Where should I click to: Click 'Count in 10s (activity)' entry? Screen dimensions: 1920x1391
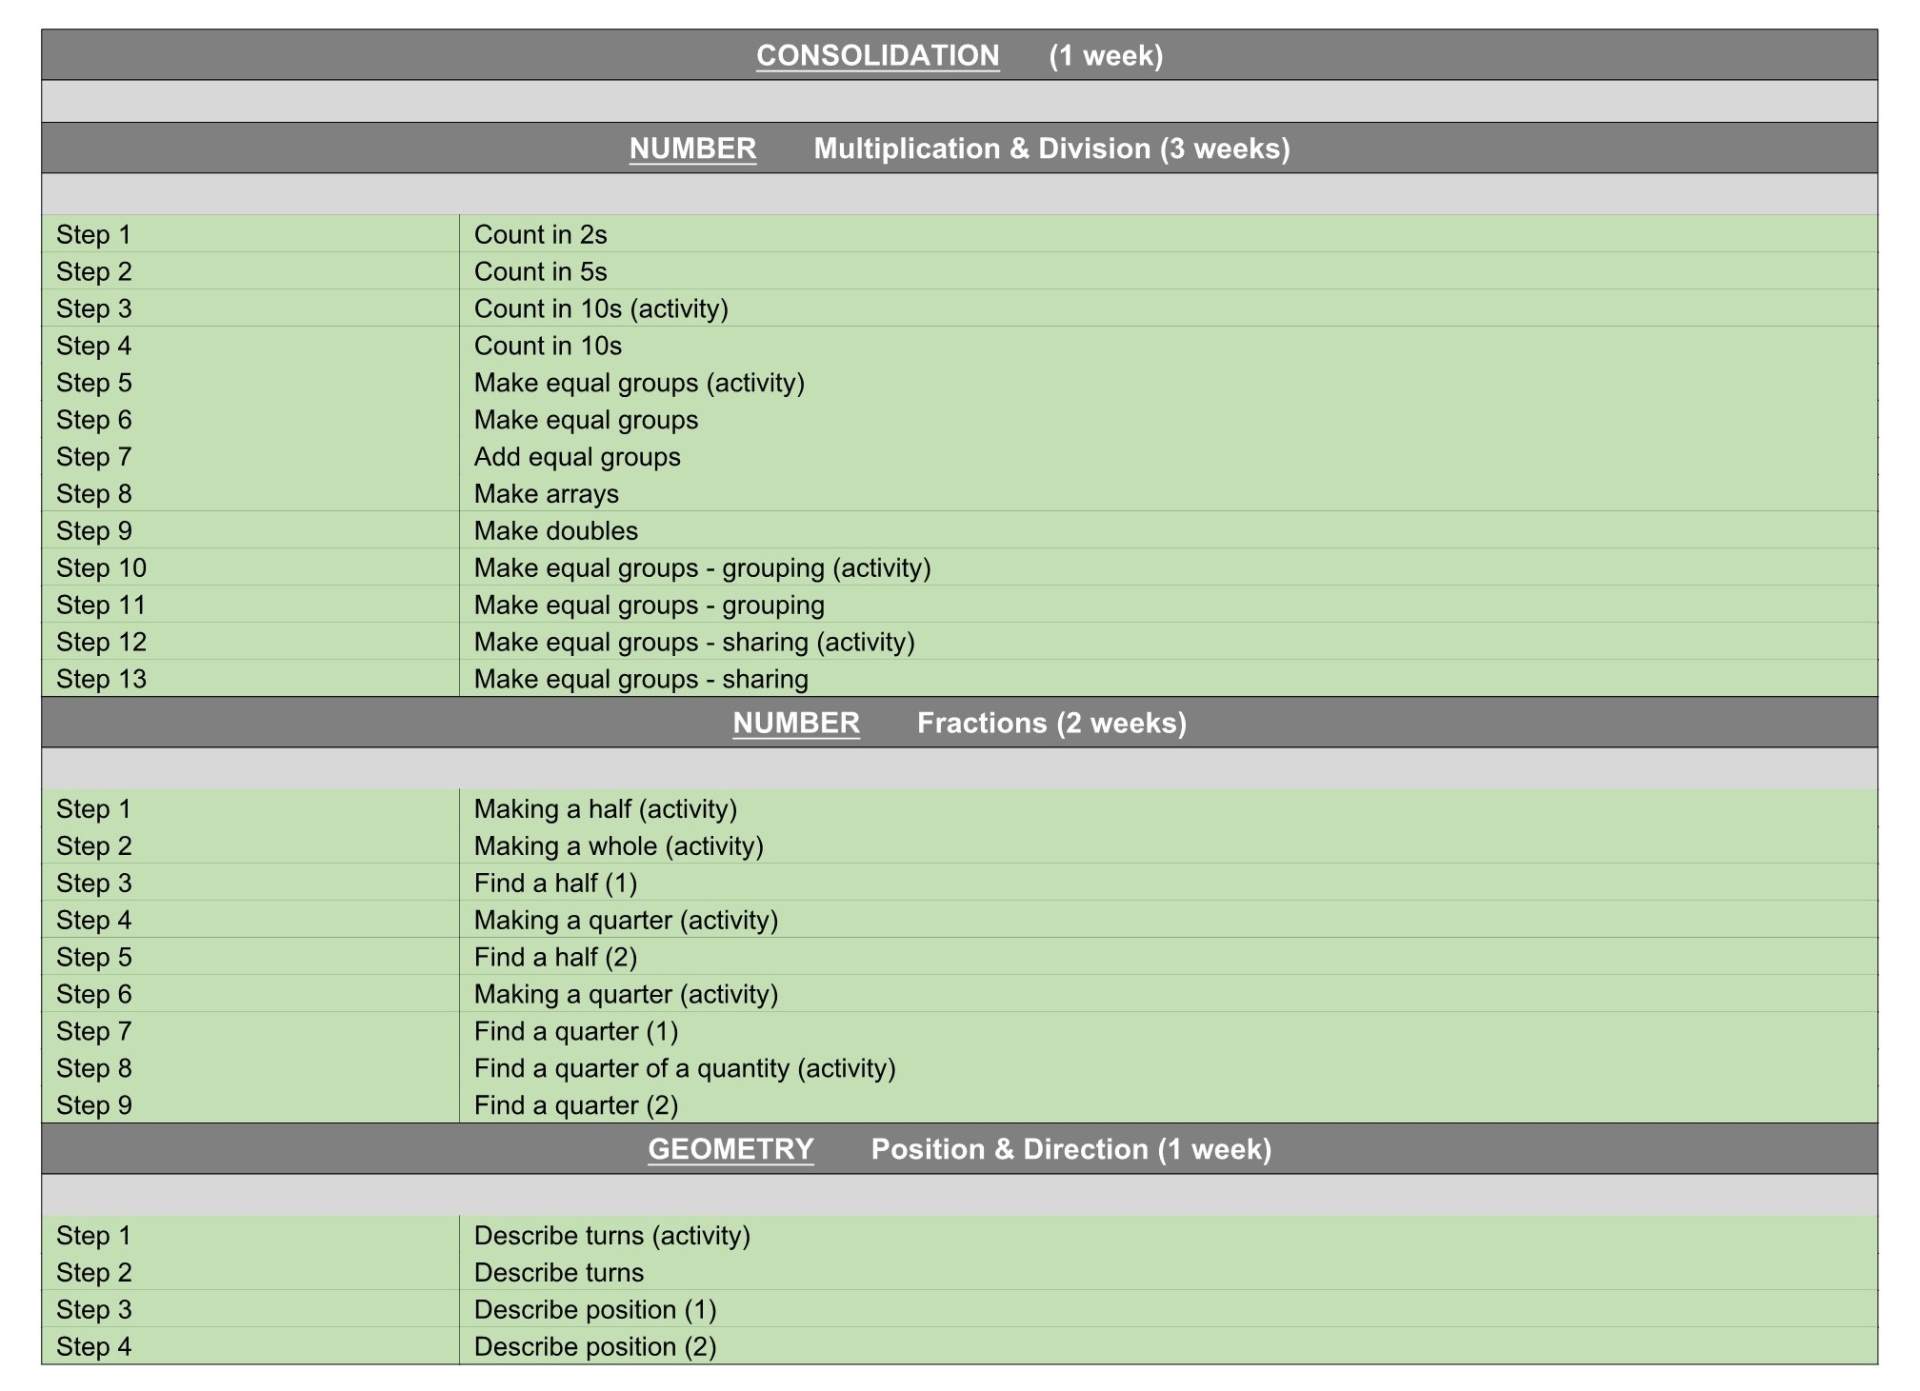click(x=601, y=309)
